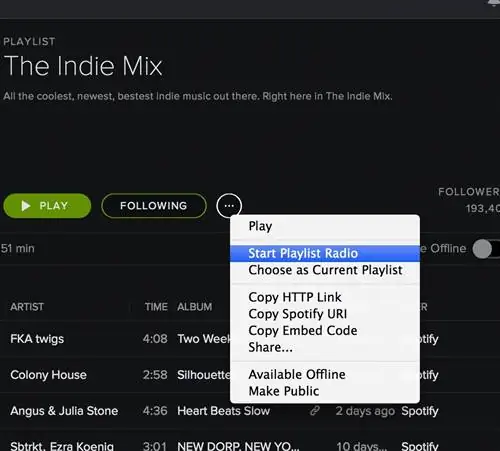The image size is (500, 451).
Task: Choose Start Playlist Radio menu entry
Action: pos(325,253)
